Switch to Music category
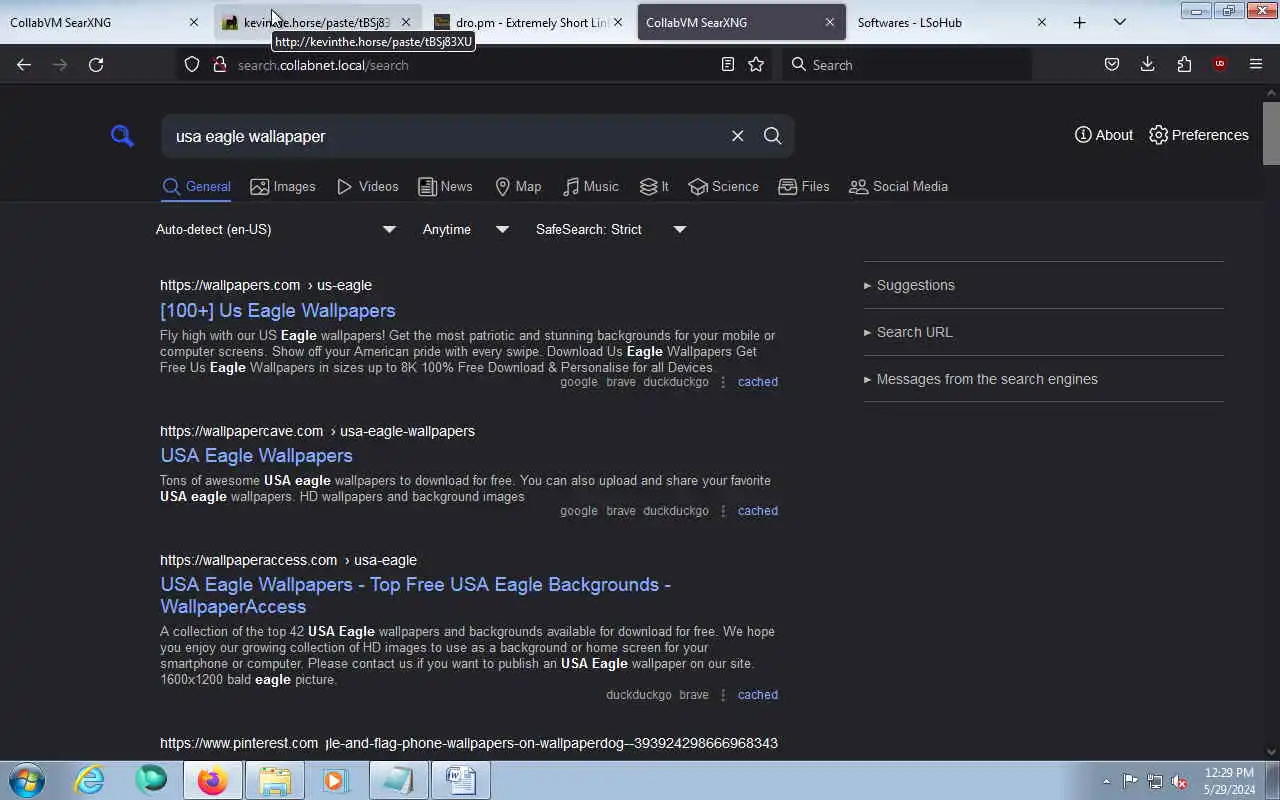Viewport: 1280px width, 800px height. coord(591,186)
